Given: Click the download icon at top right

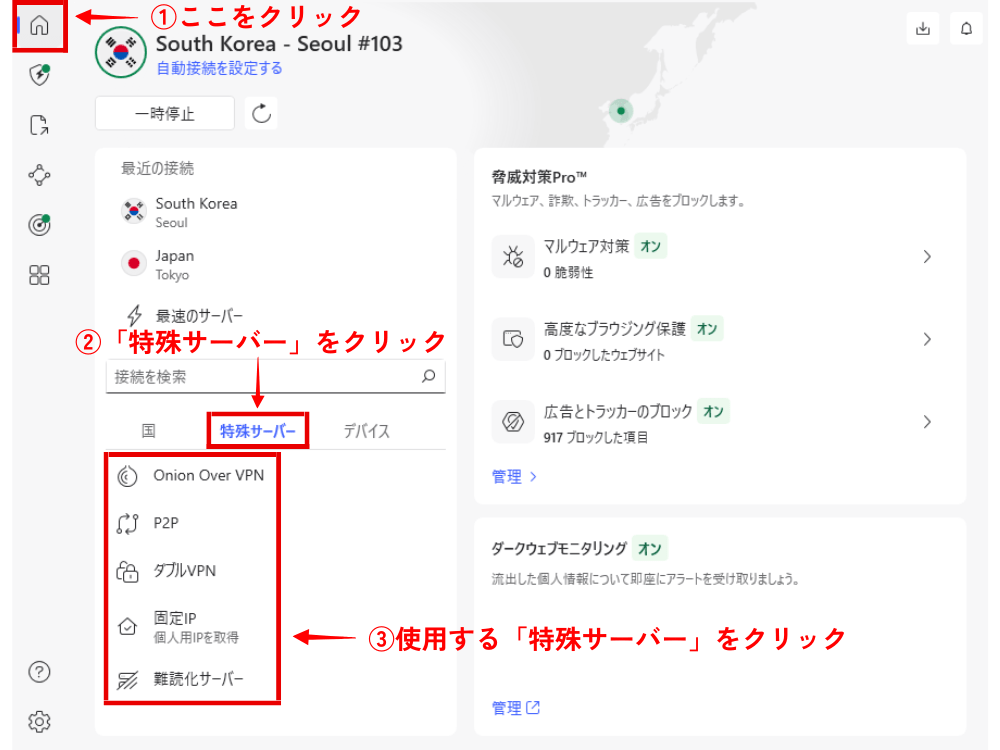Looking at the screenshot, I should tap(922, 29).
